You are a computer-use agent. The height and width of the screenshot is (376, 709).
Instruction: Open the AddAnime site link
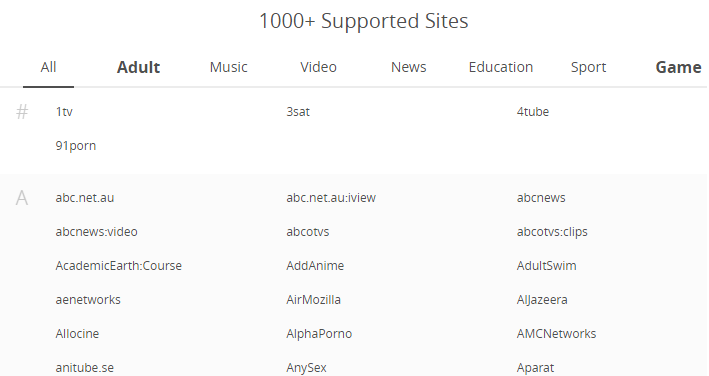coord(315,265)
